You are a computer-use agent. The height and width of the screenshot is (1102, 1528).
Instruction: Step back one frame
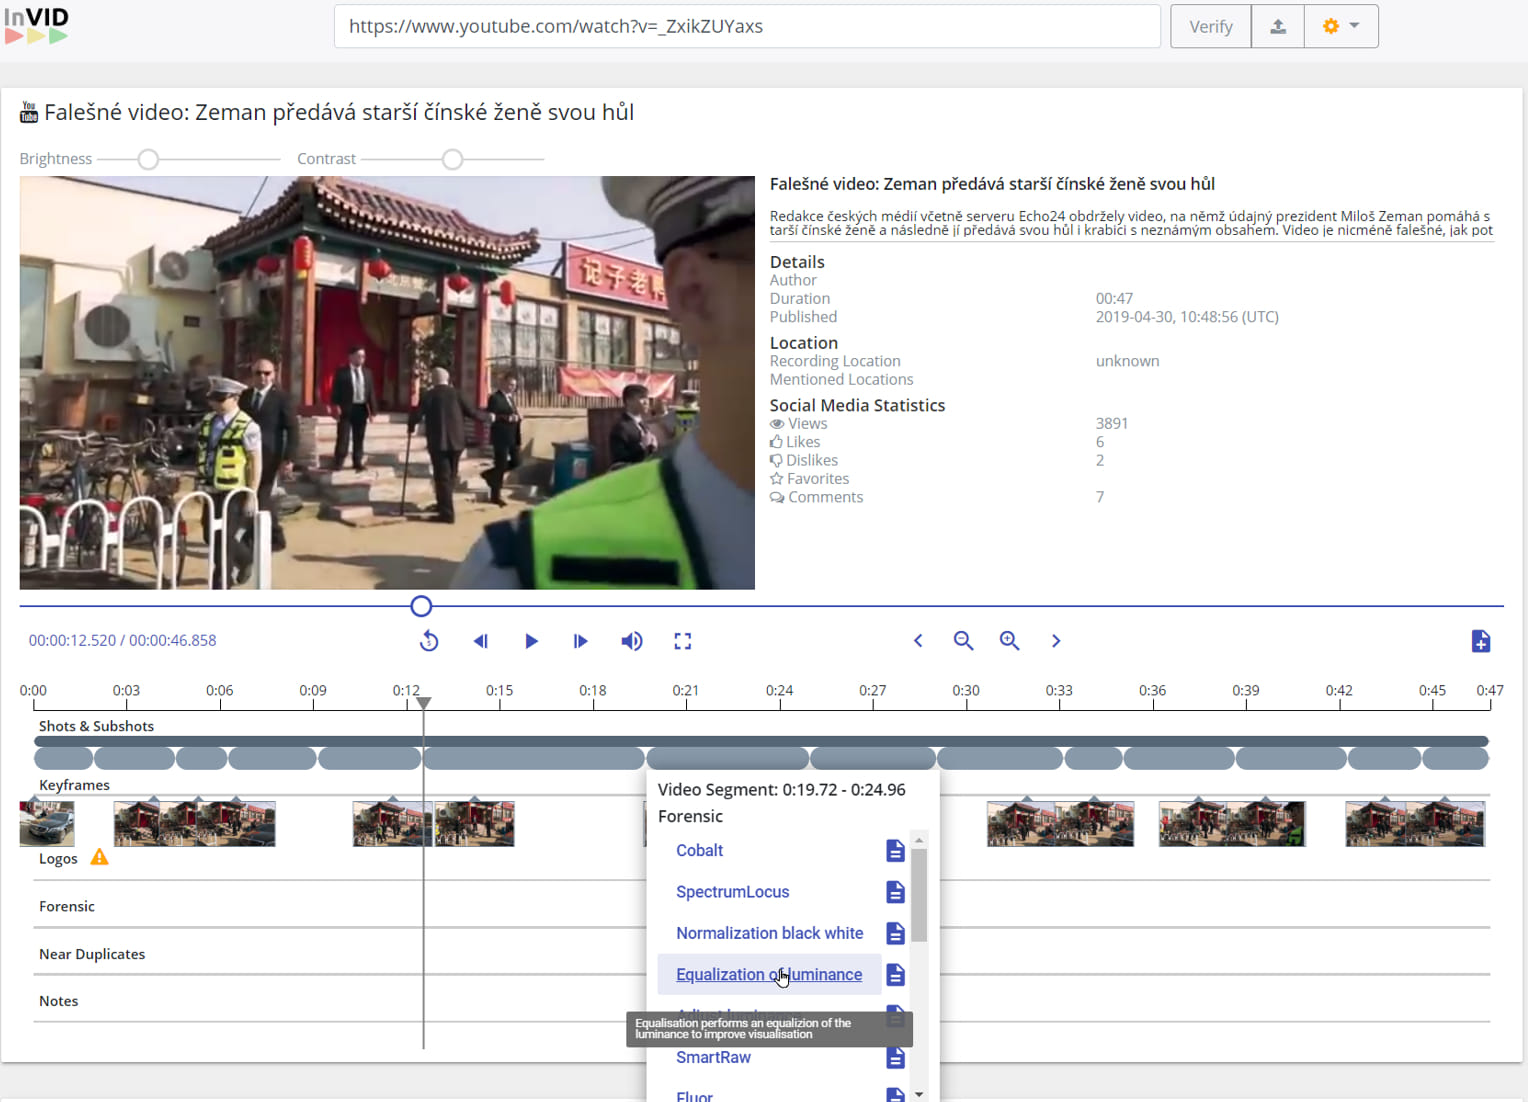coord(481,641)
